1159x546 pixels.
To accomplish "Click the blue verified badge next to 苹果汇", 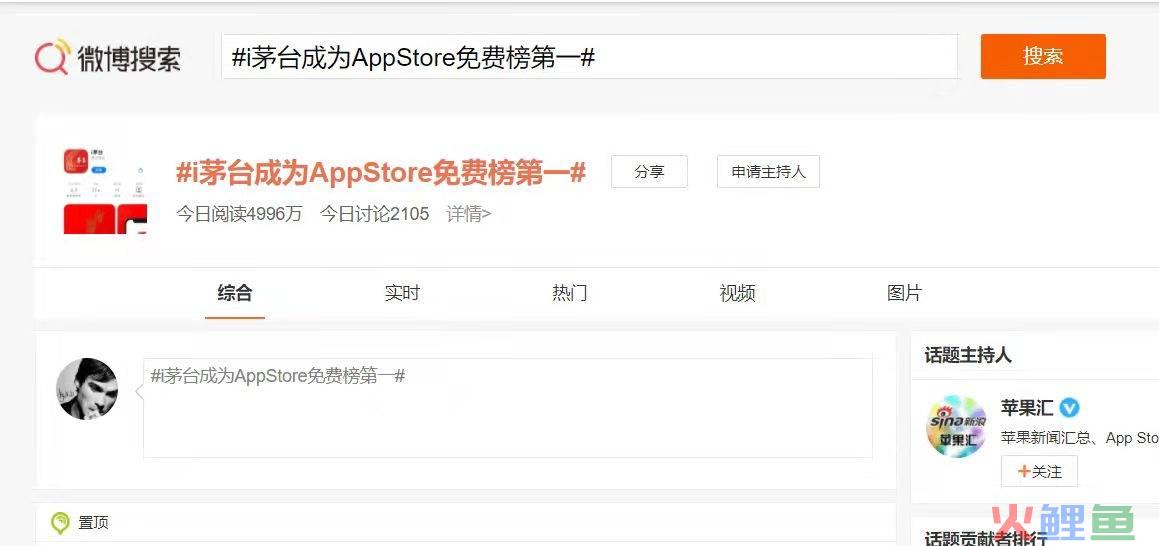I will coord(1070,408).
